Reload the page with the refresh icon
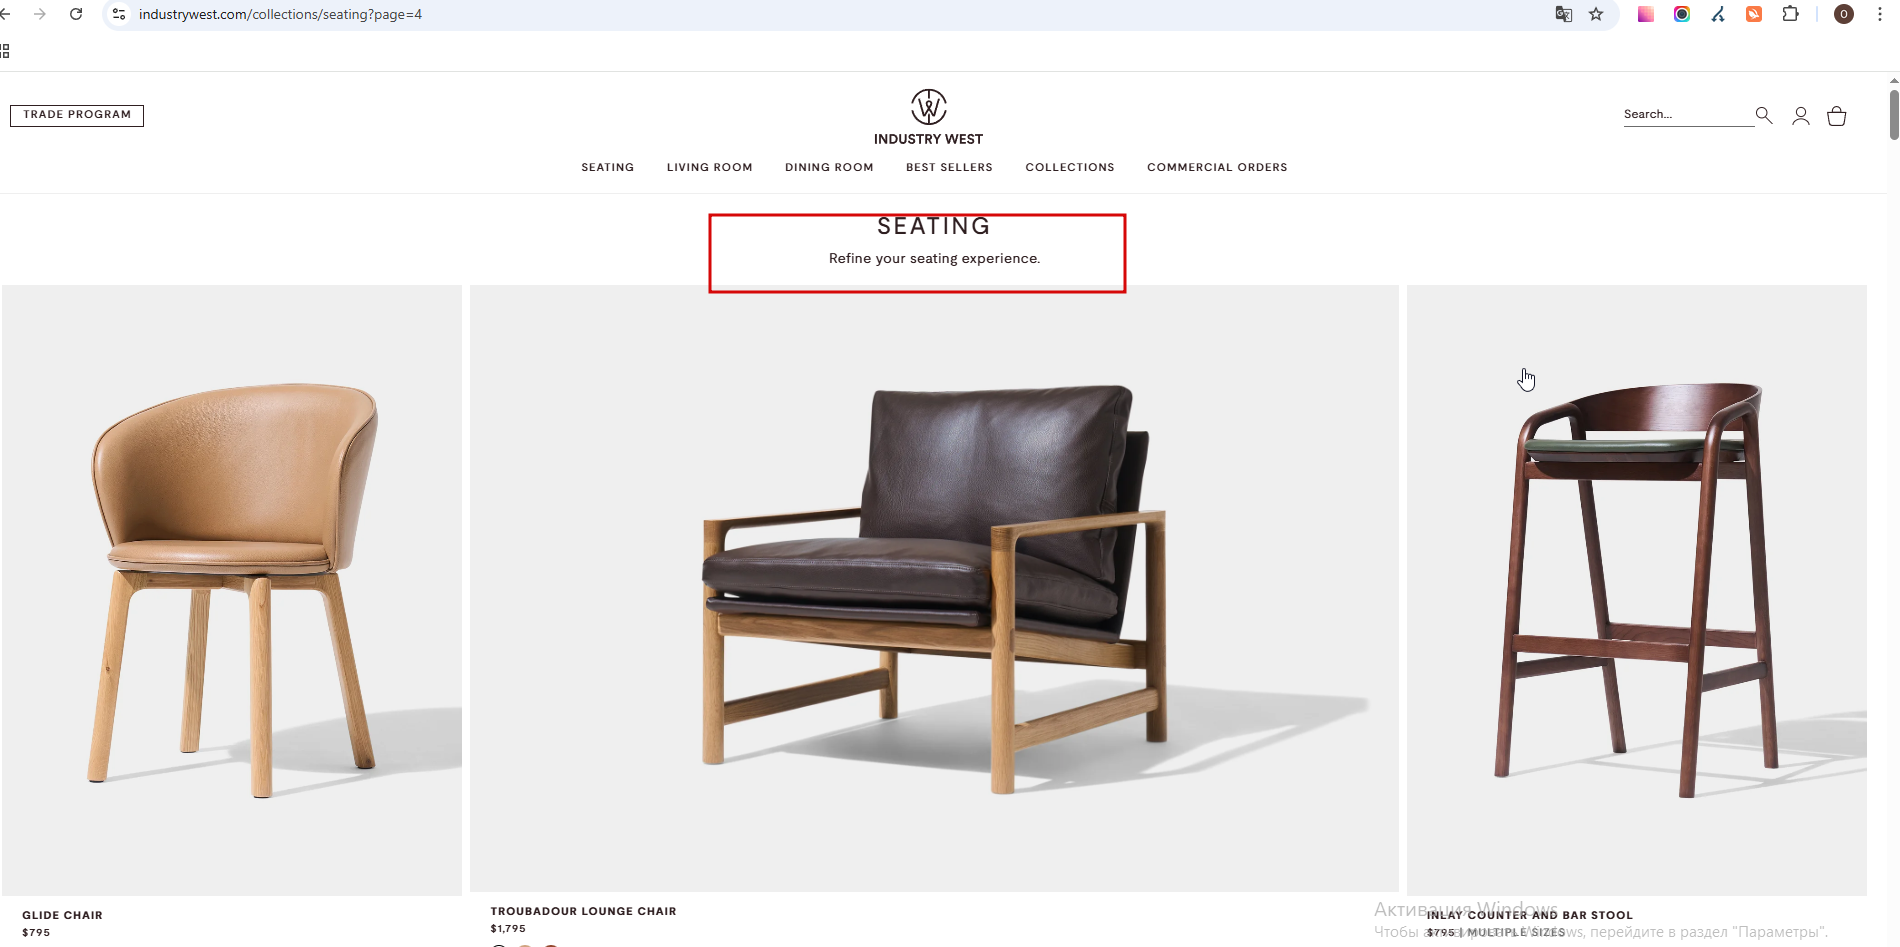The image size is (1900, 947). coord(76,14)
